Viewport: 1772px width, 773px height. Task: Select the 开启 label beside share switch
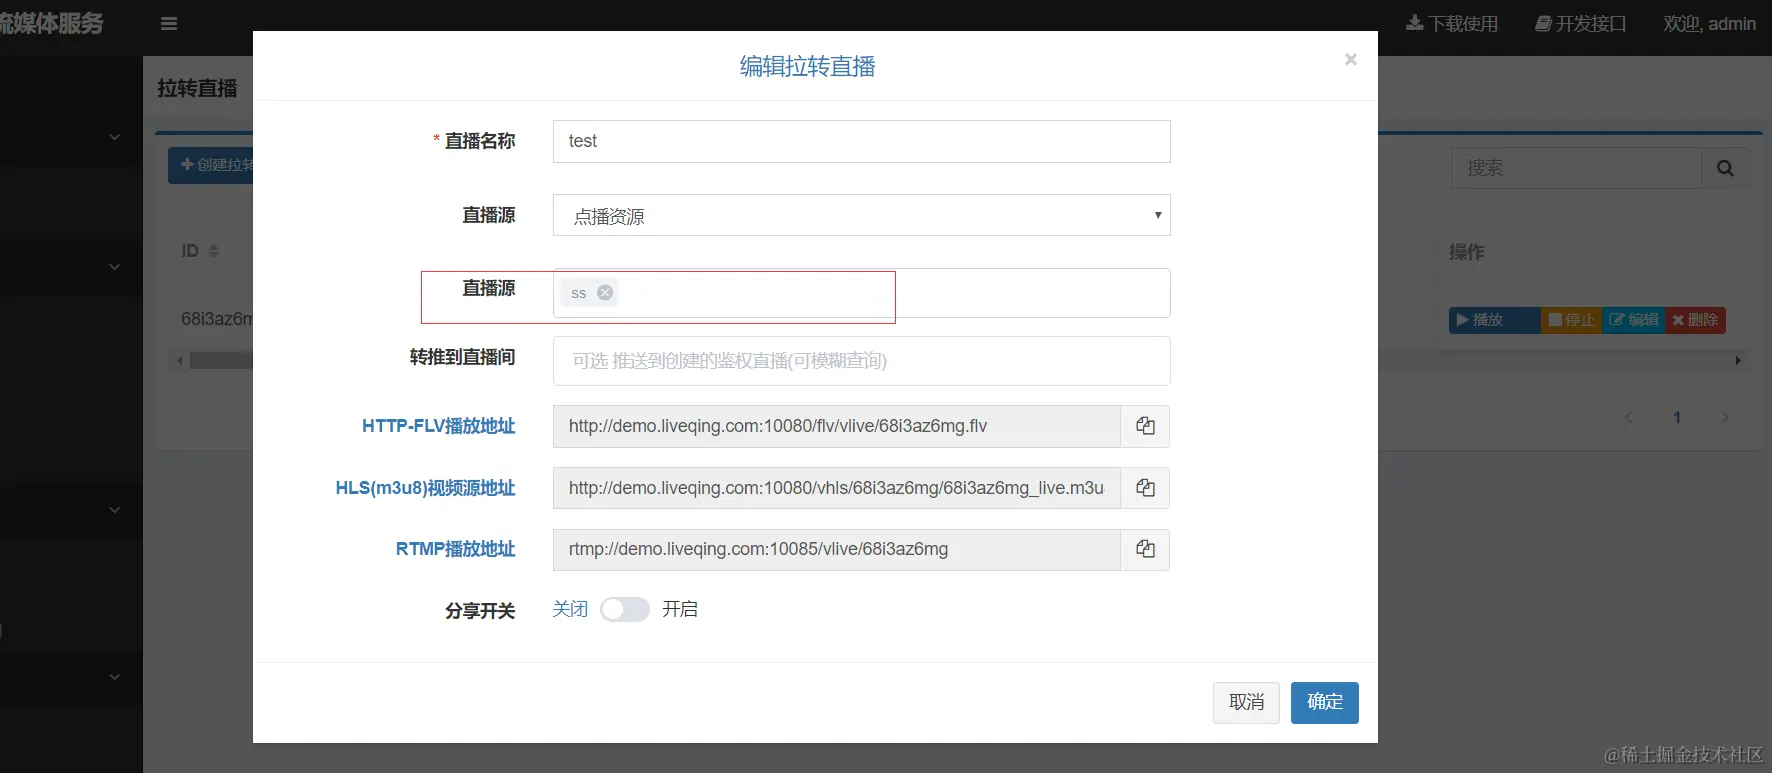click(x=680, y=609)
